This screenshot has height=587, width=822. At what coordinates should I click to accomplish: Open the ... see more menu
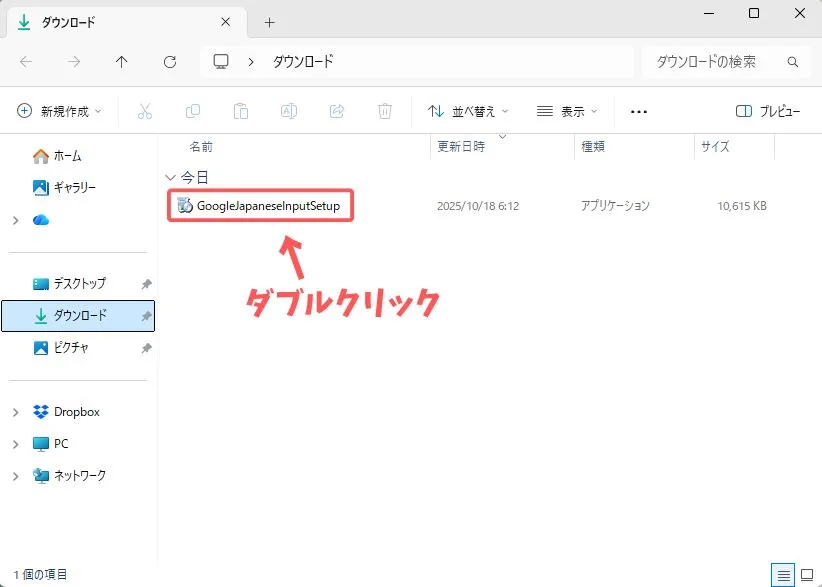coord(638,111)
